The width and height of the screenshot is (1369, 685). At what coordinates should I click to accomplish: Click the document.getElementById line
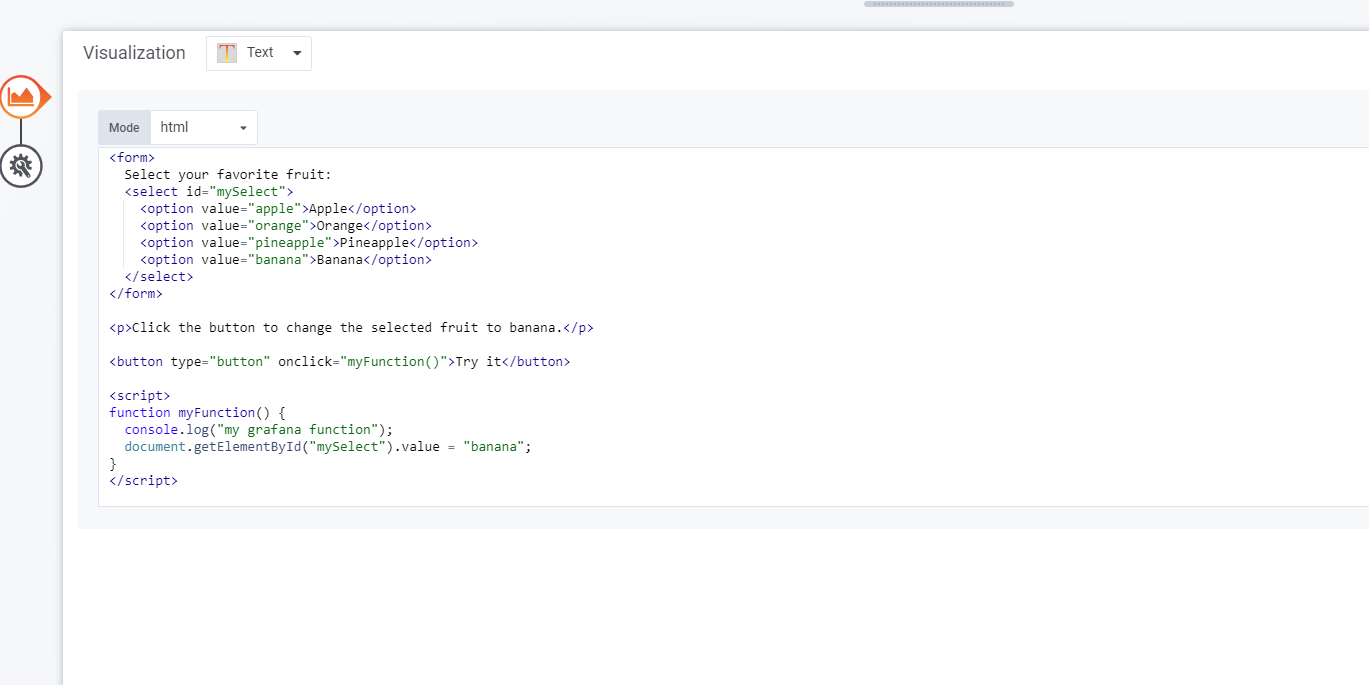click(328, 446)
